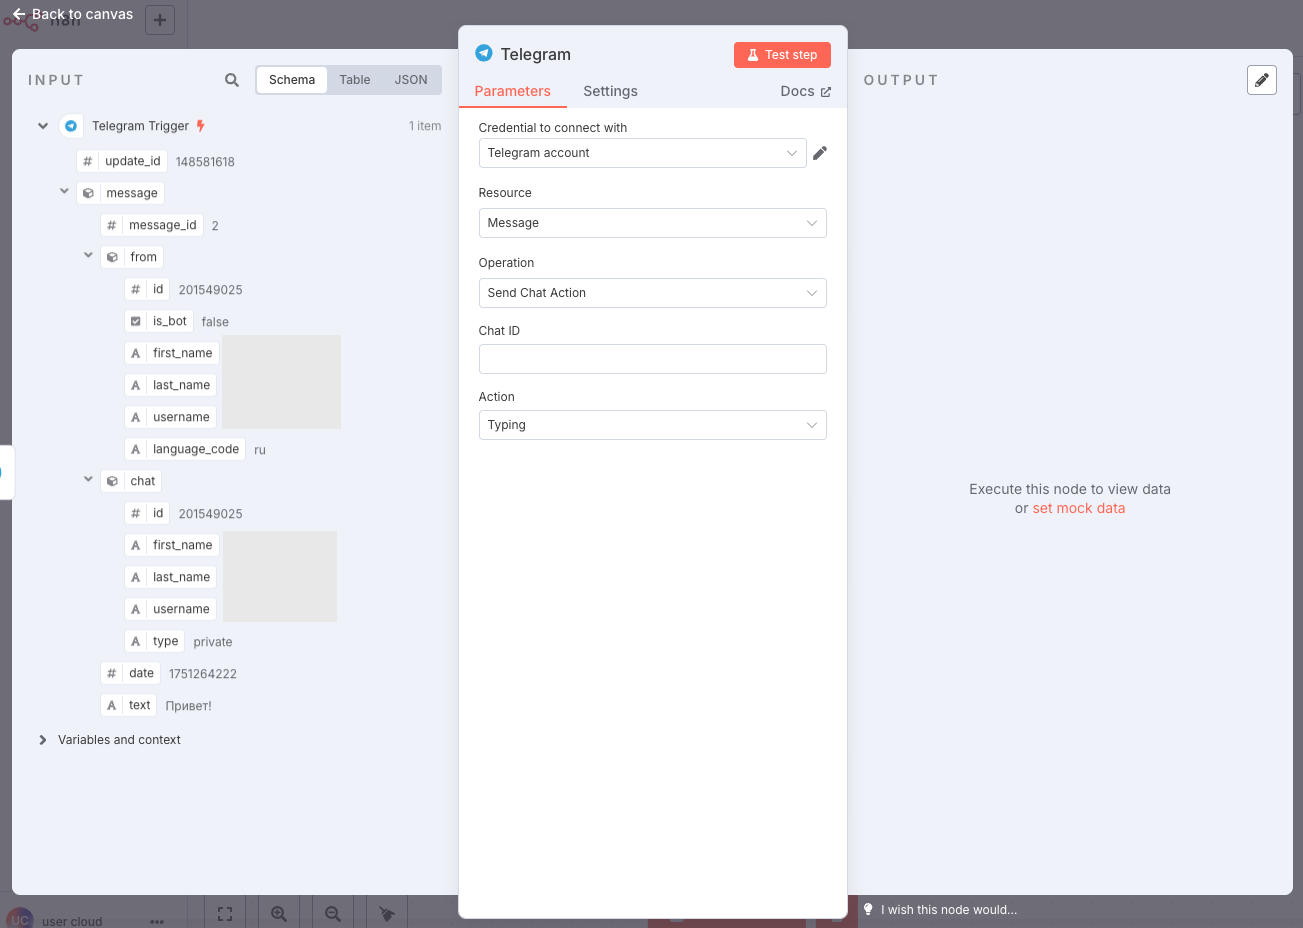1303x928 pixels.
Task: Open the Action dropdown showing Typing
Action: 652,425
